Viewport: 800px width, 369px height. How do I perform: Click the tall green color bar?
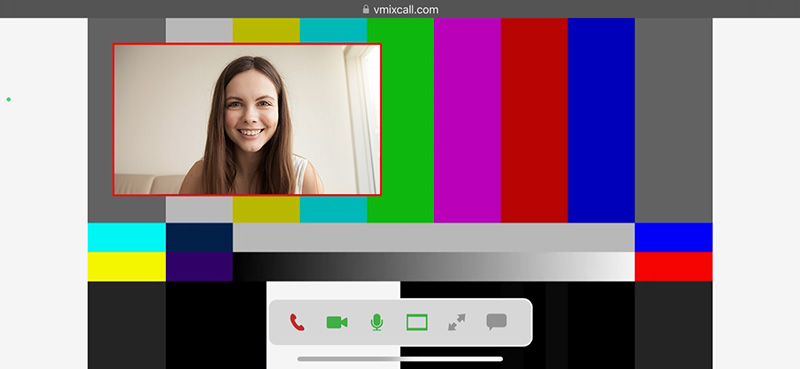400,120
